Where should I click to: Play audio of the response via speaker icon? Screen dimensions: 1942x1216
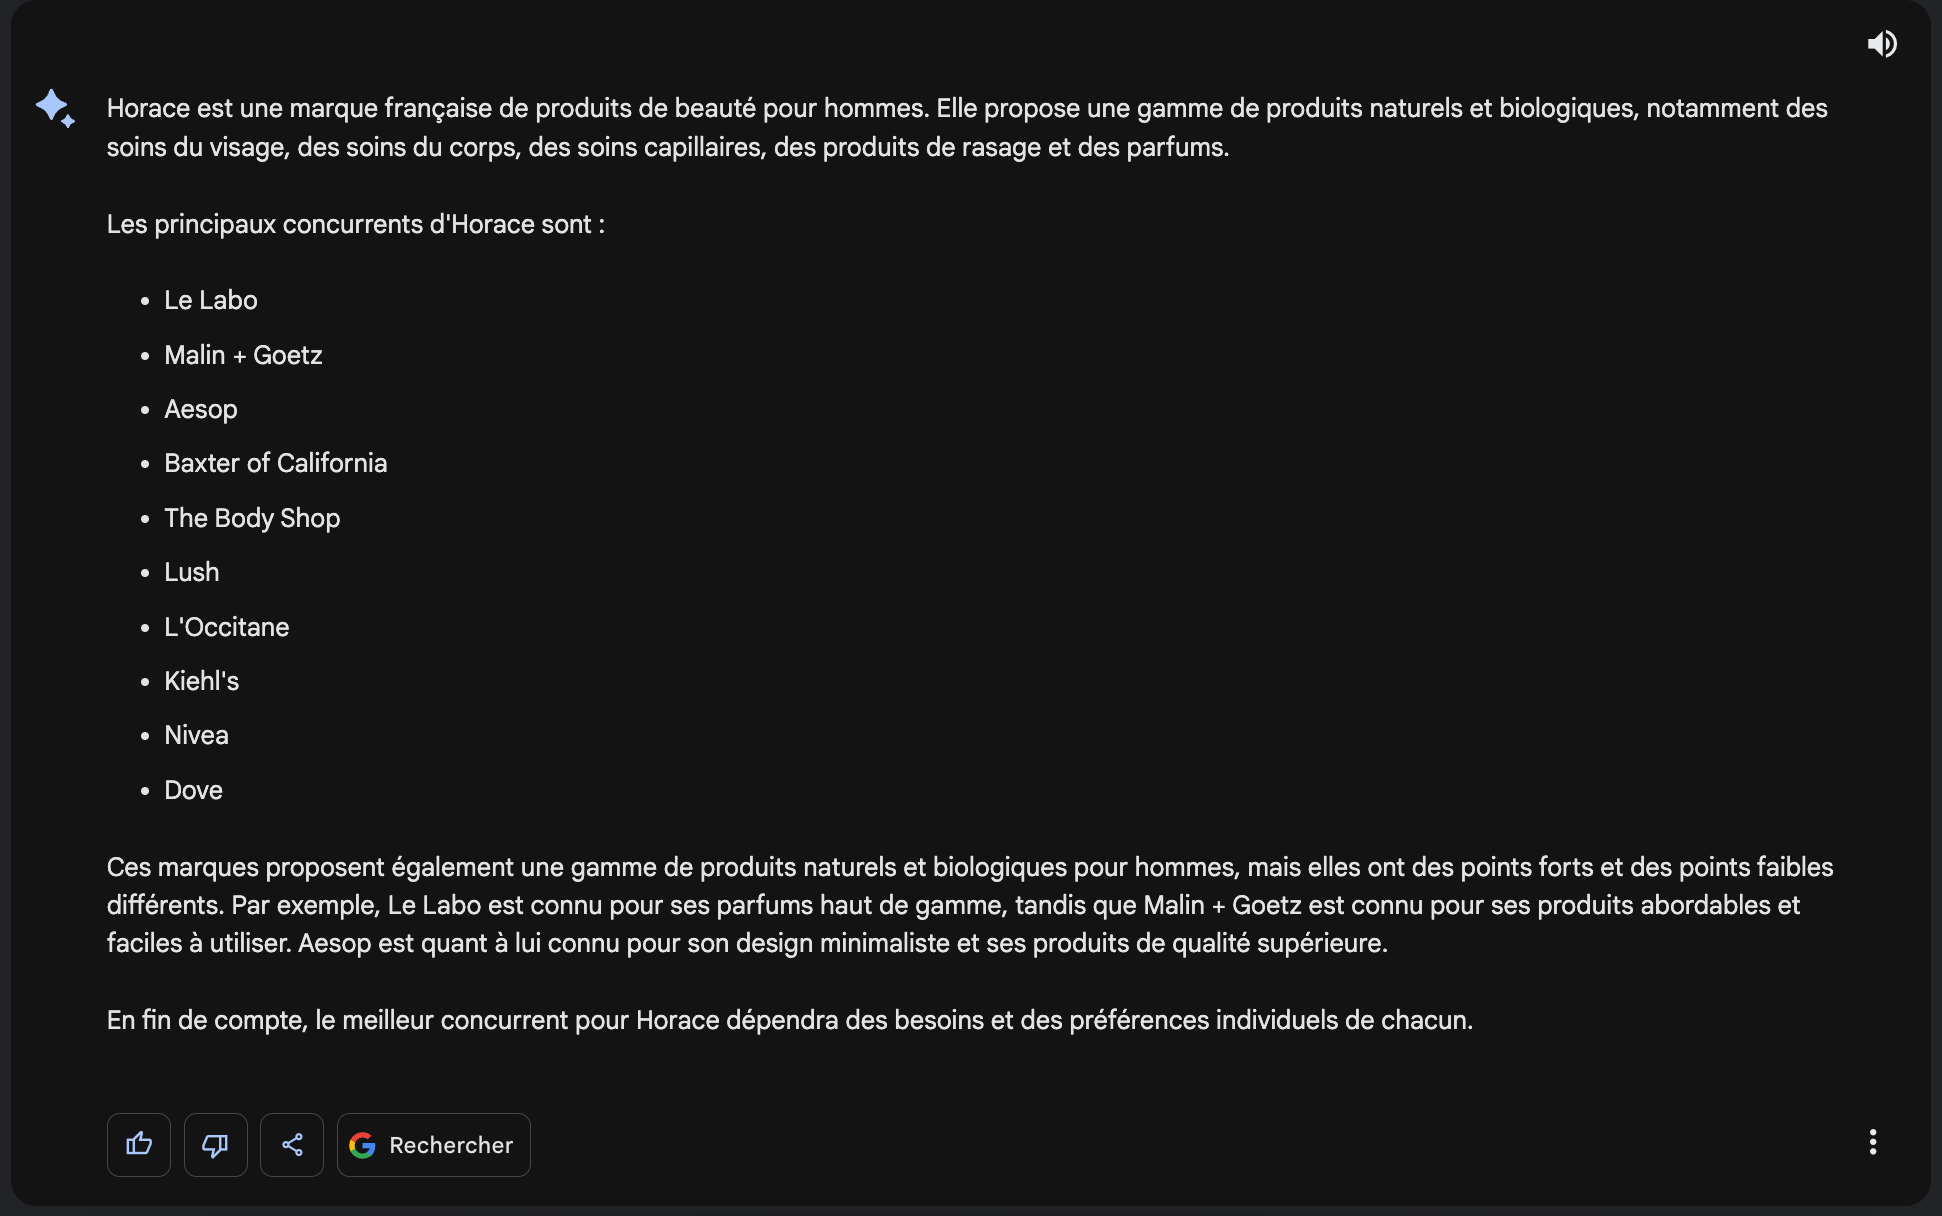(1883, 43)
